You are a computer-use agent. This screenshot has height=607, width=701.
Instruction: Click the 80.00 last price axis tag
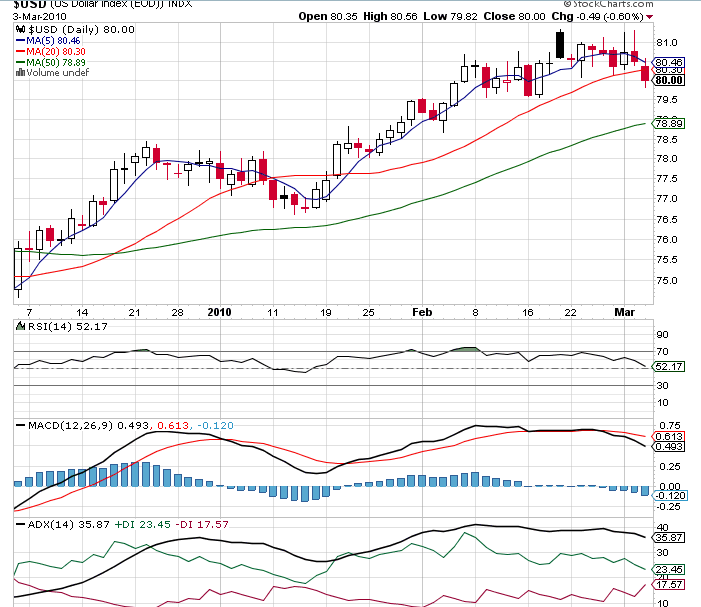pos(668,80)
